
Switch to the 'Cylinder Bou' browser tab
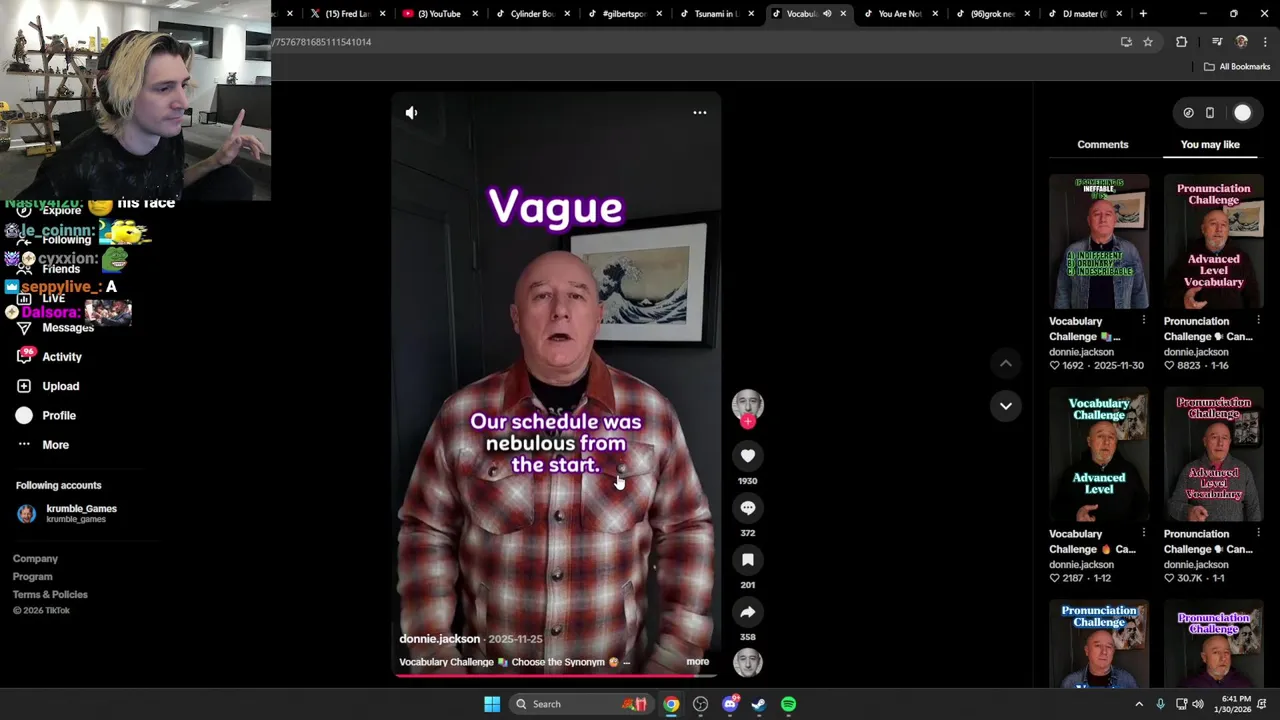pos(531,14)
